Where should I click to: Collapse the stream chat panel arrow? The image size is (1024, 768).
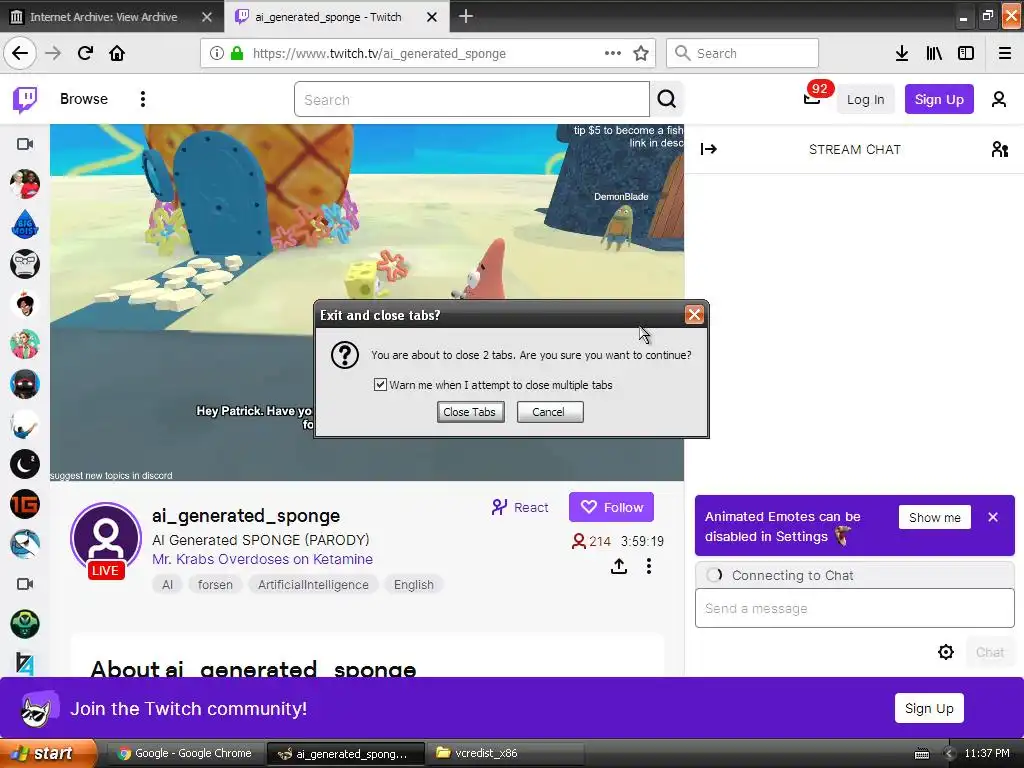click(x=709, y=150)
